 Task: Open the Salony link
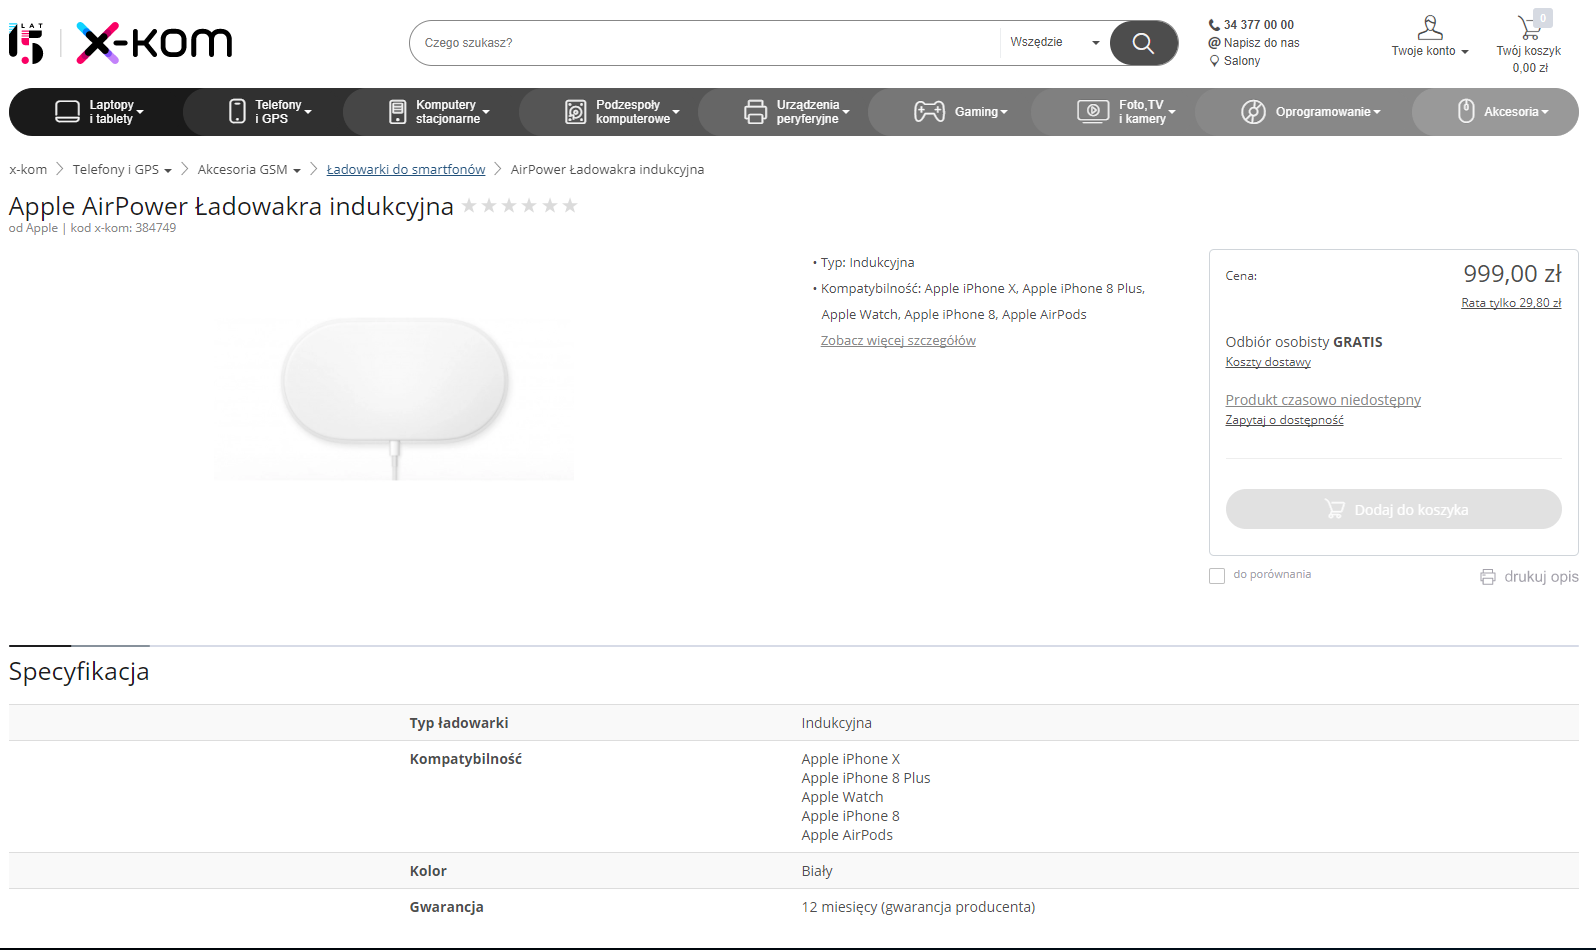coord(1242,61)
